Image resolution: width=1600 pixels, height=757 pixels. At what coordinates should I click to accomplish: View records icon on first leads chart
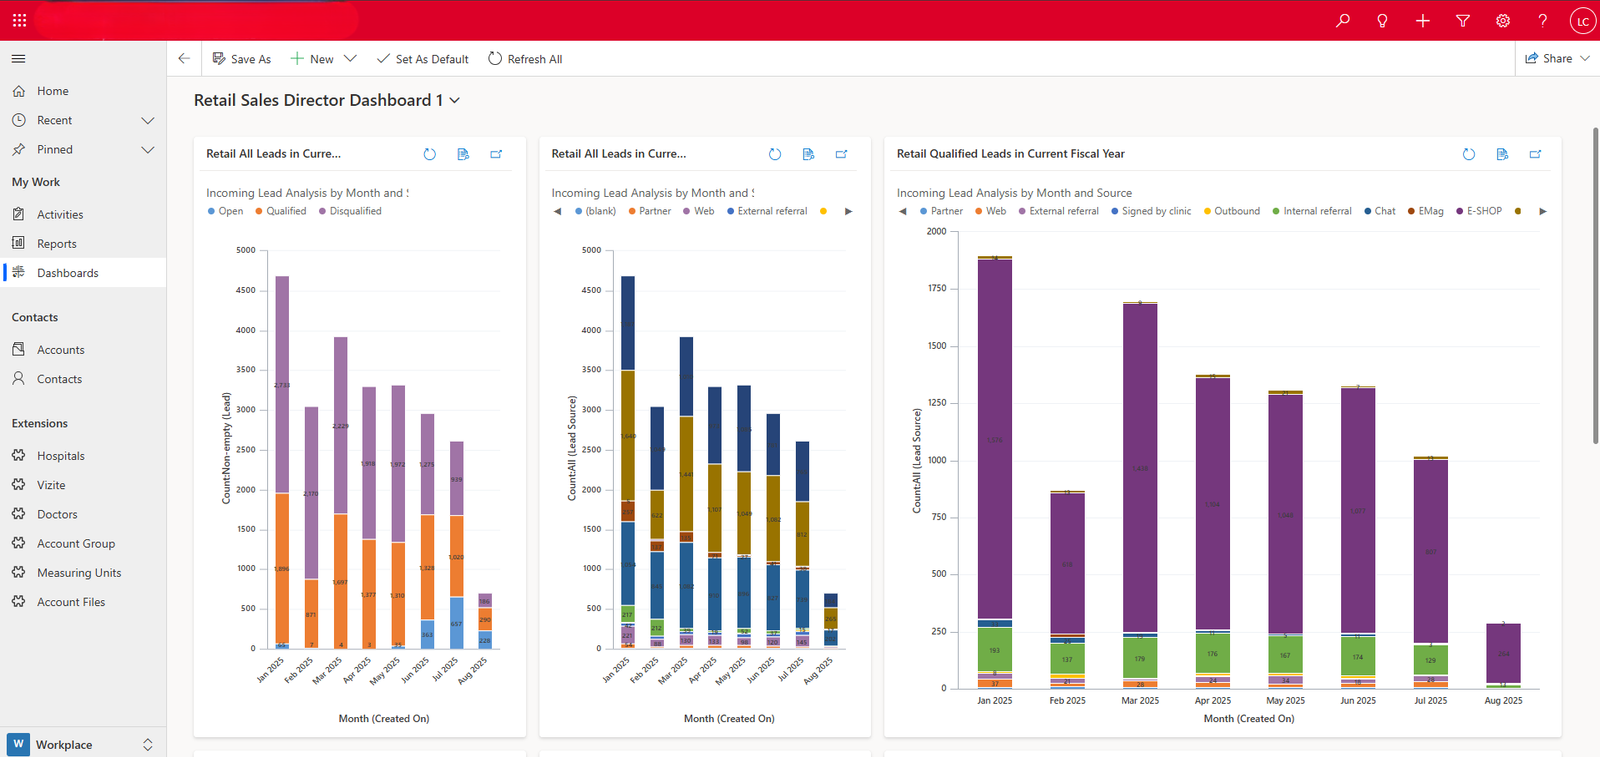click(x=463, y=154)
